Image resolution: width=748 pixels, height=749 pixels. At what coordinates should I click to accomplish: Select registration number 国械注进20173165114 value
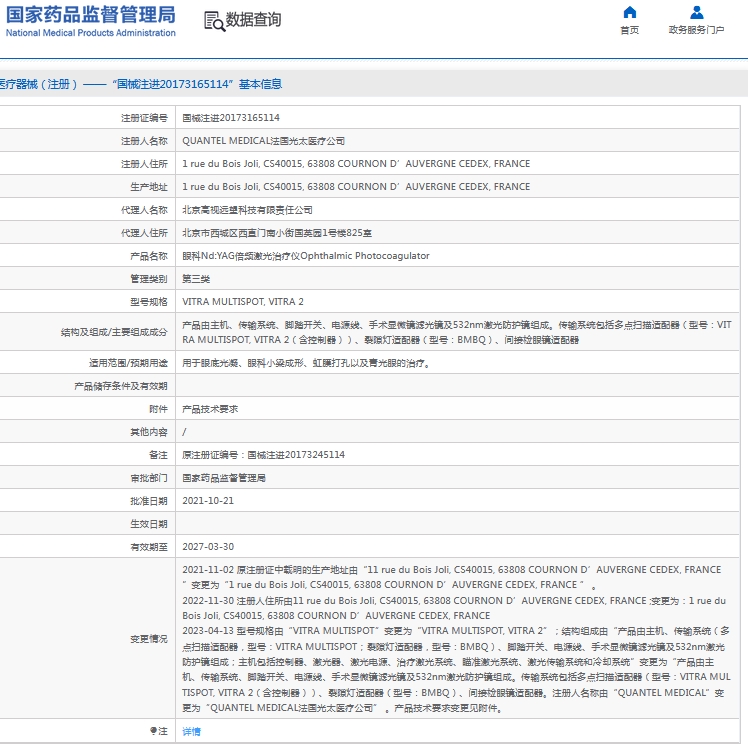click(231, 118)
